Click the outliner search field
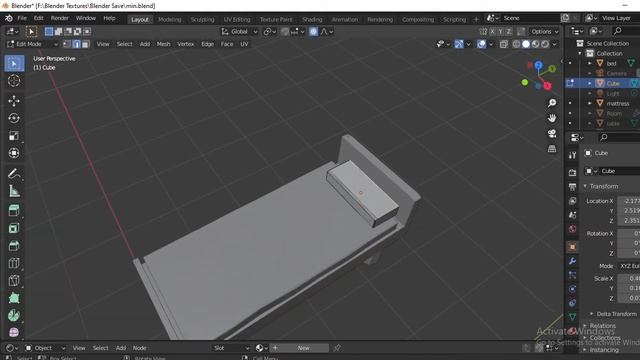 [x=626, y=31]
